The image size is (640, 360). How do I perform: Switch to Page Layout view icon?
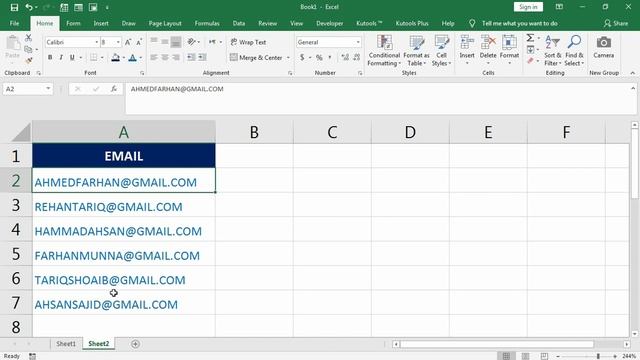525,356
